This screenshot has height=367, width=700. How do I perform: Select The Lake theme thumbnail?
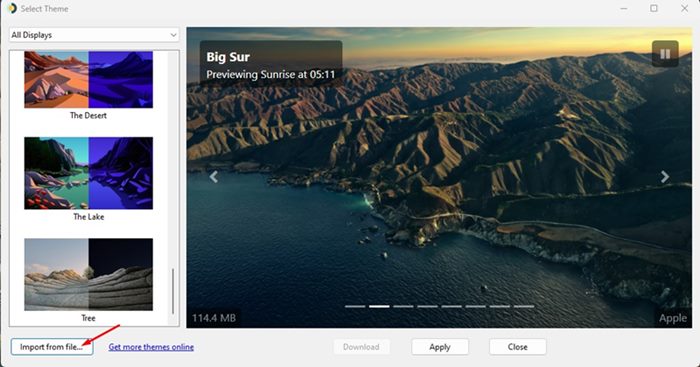pyautogui.click(x=88, y=173)
